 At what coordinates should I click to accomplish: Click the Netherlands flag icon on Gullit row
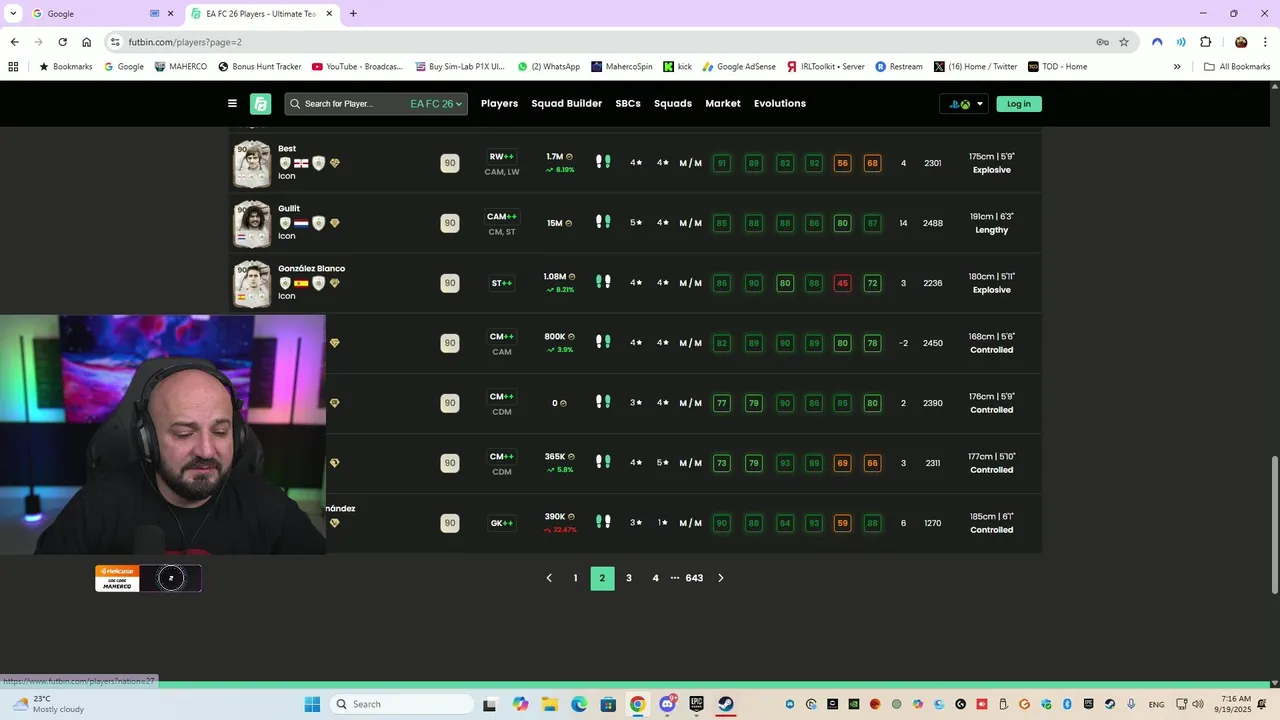click(301, 223)
